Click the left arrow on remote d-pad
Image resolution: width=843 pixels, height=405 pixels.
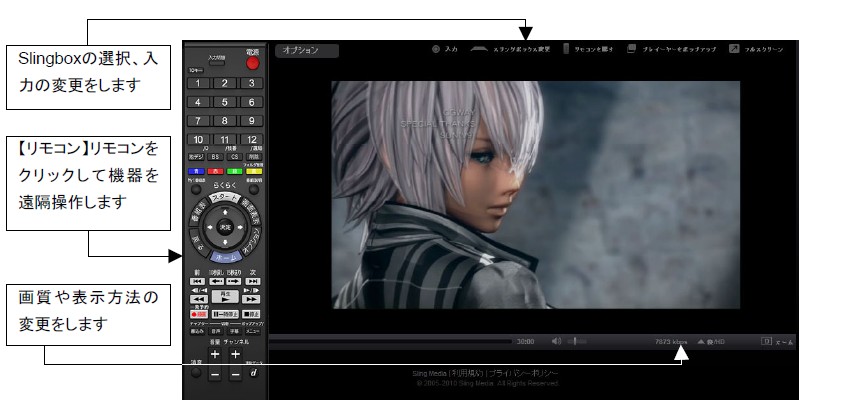[210, 228]
